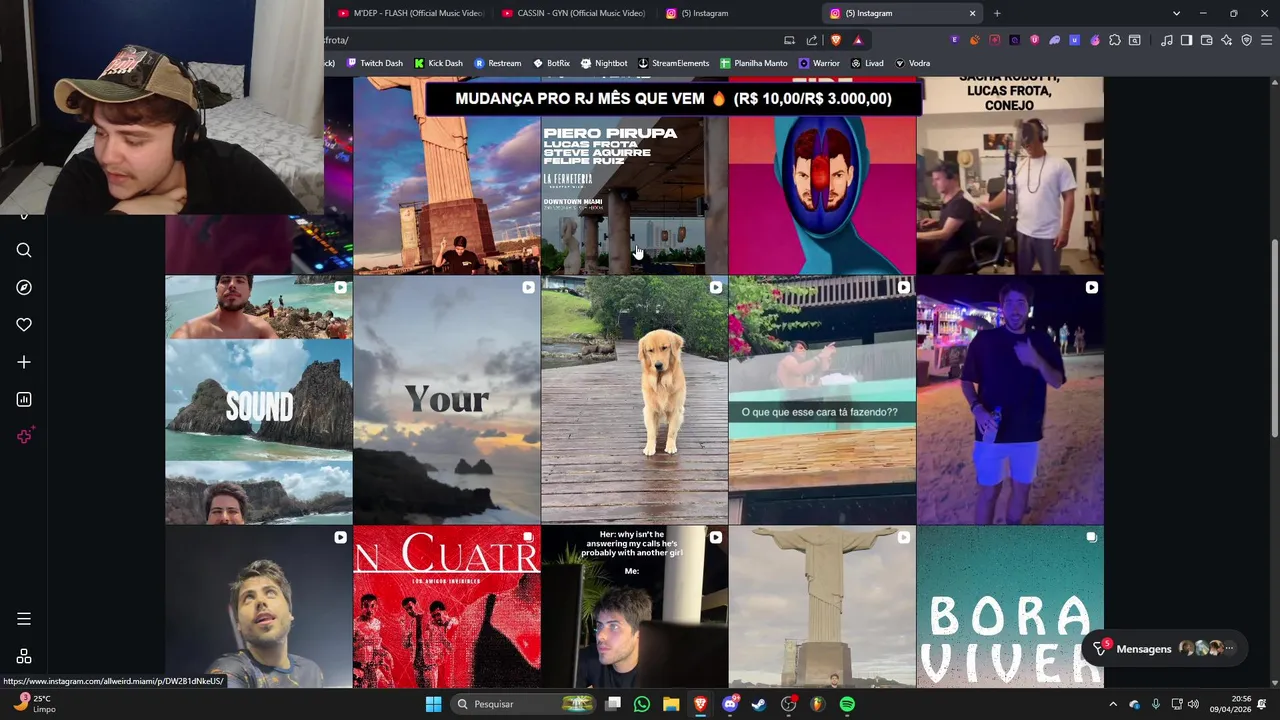Open the Warrior bookmark

click(x=819, y=63)
